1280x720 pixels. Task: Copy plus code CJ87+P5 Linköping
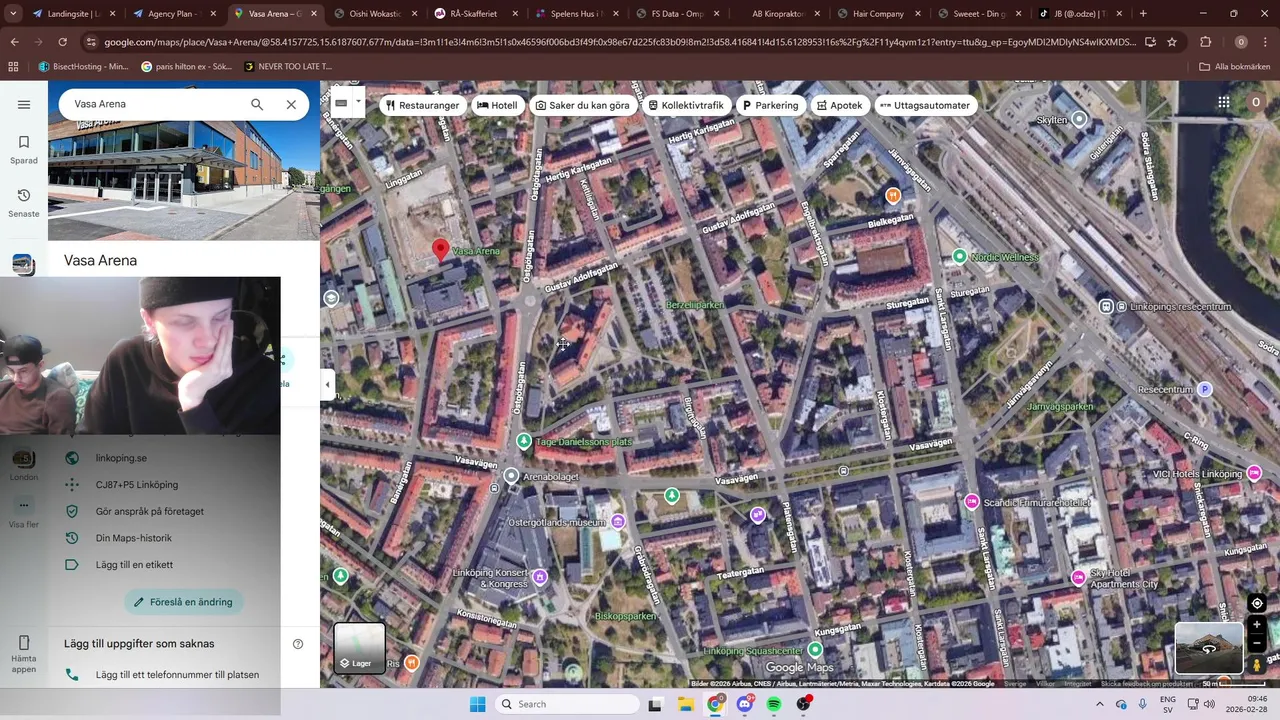(x=137, y=485)
